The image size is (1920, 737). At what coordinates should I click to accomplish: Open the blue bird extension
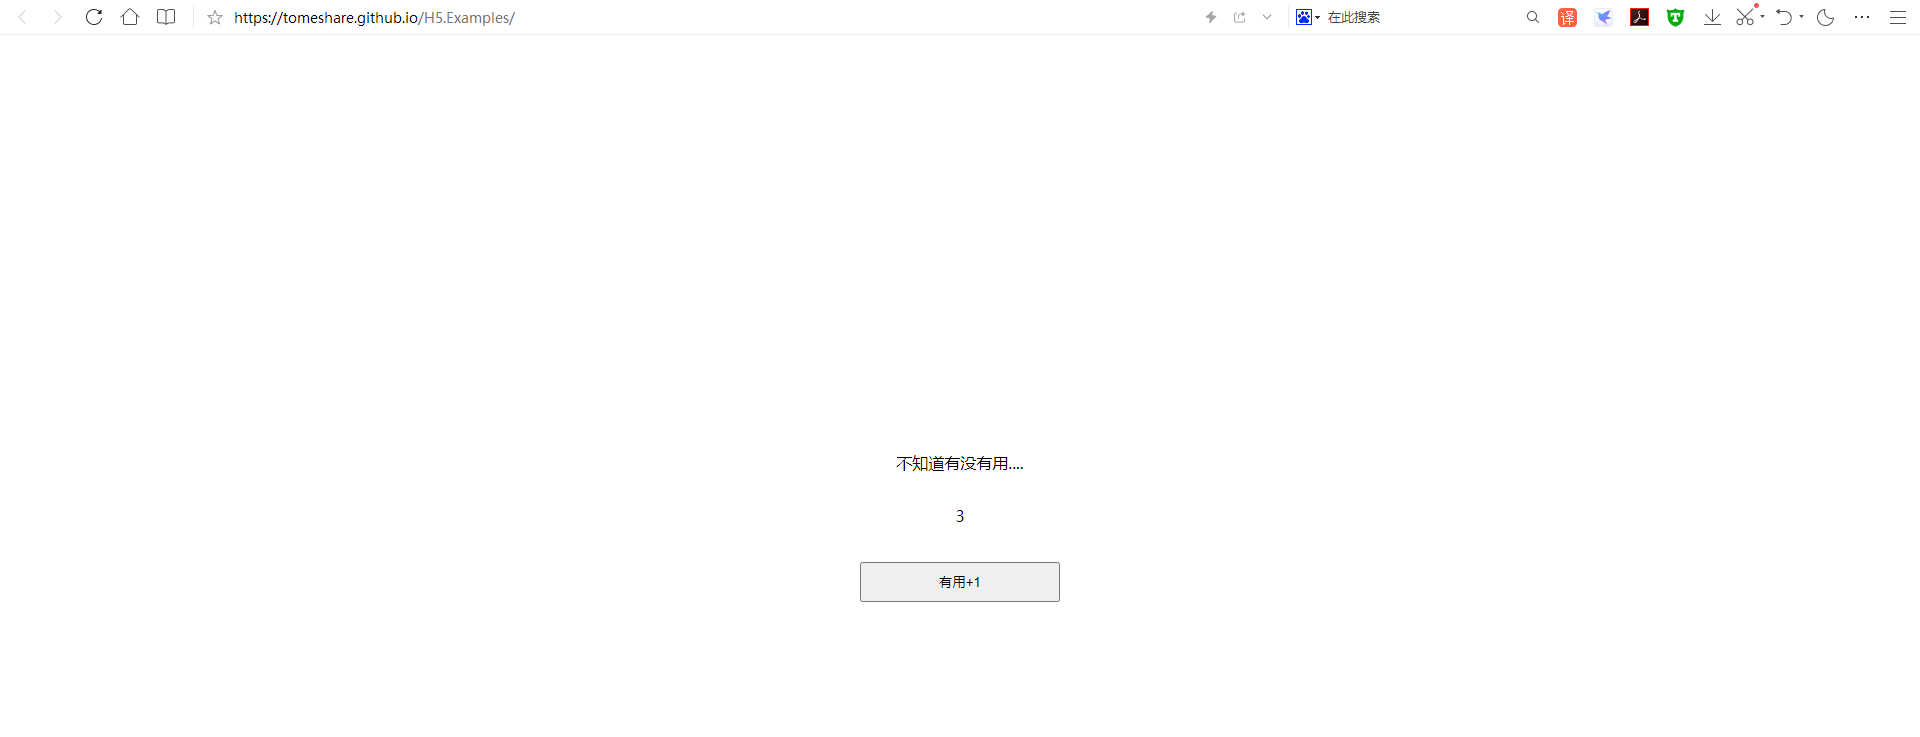tap(1604, 17)
